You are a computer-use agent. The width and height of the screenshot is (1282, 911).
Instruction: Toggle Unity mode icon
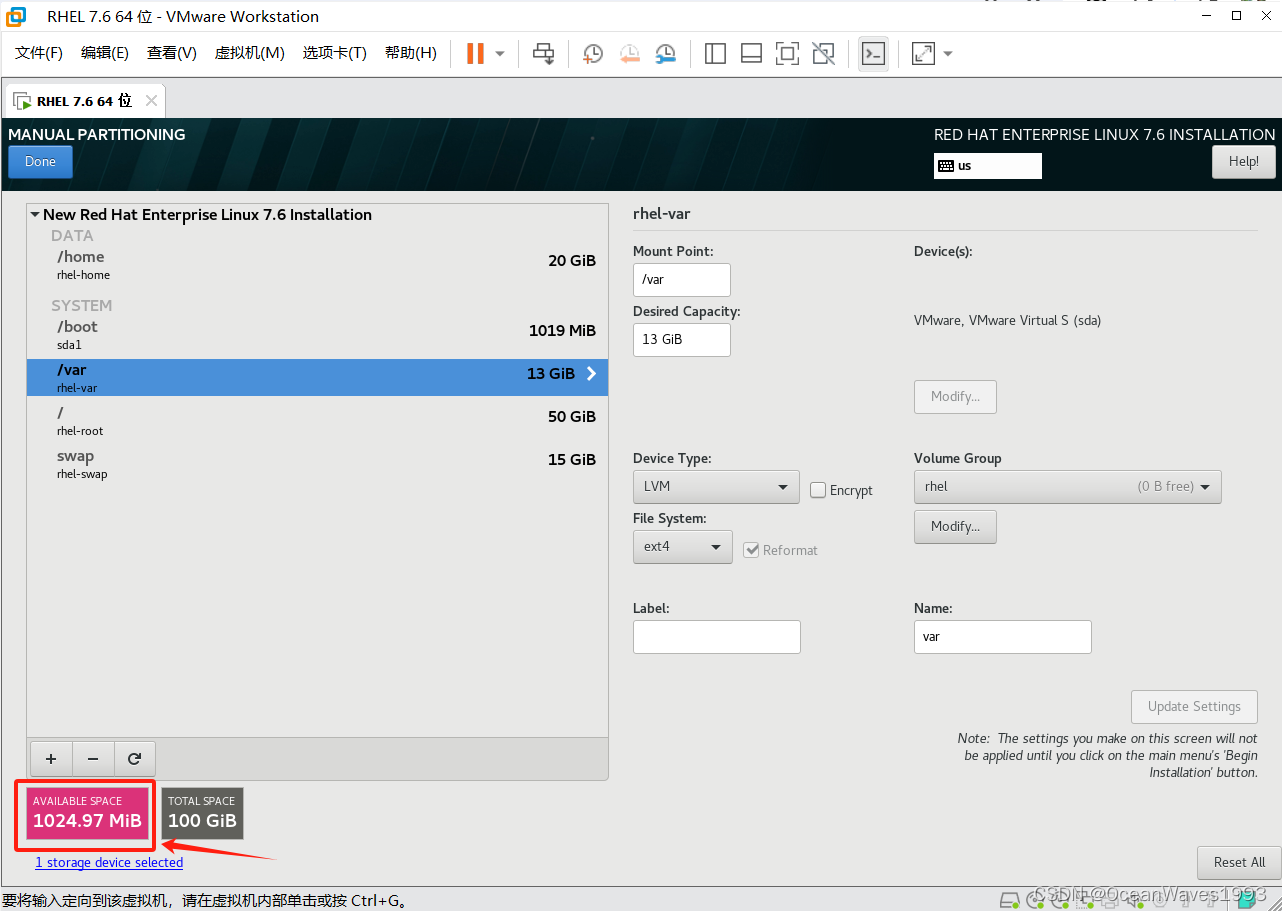coord(823,53)
